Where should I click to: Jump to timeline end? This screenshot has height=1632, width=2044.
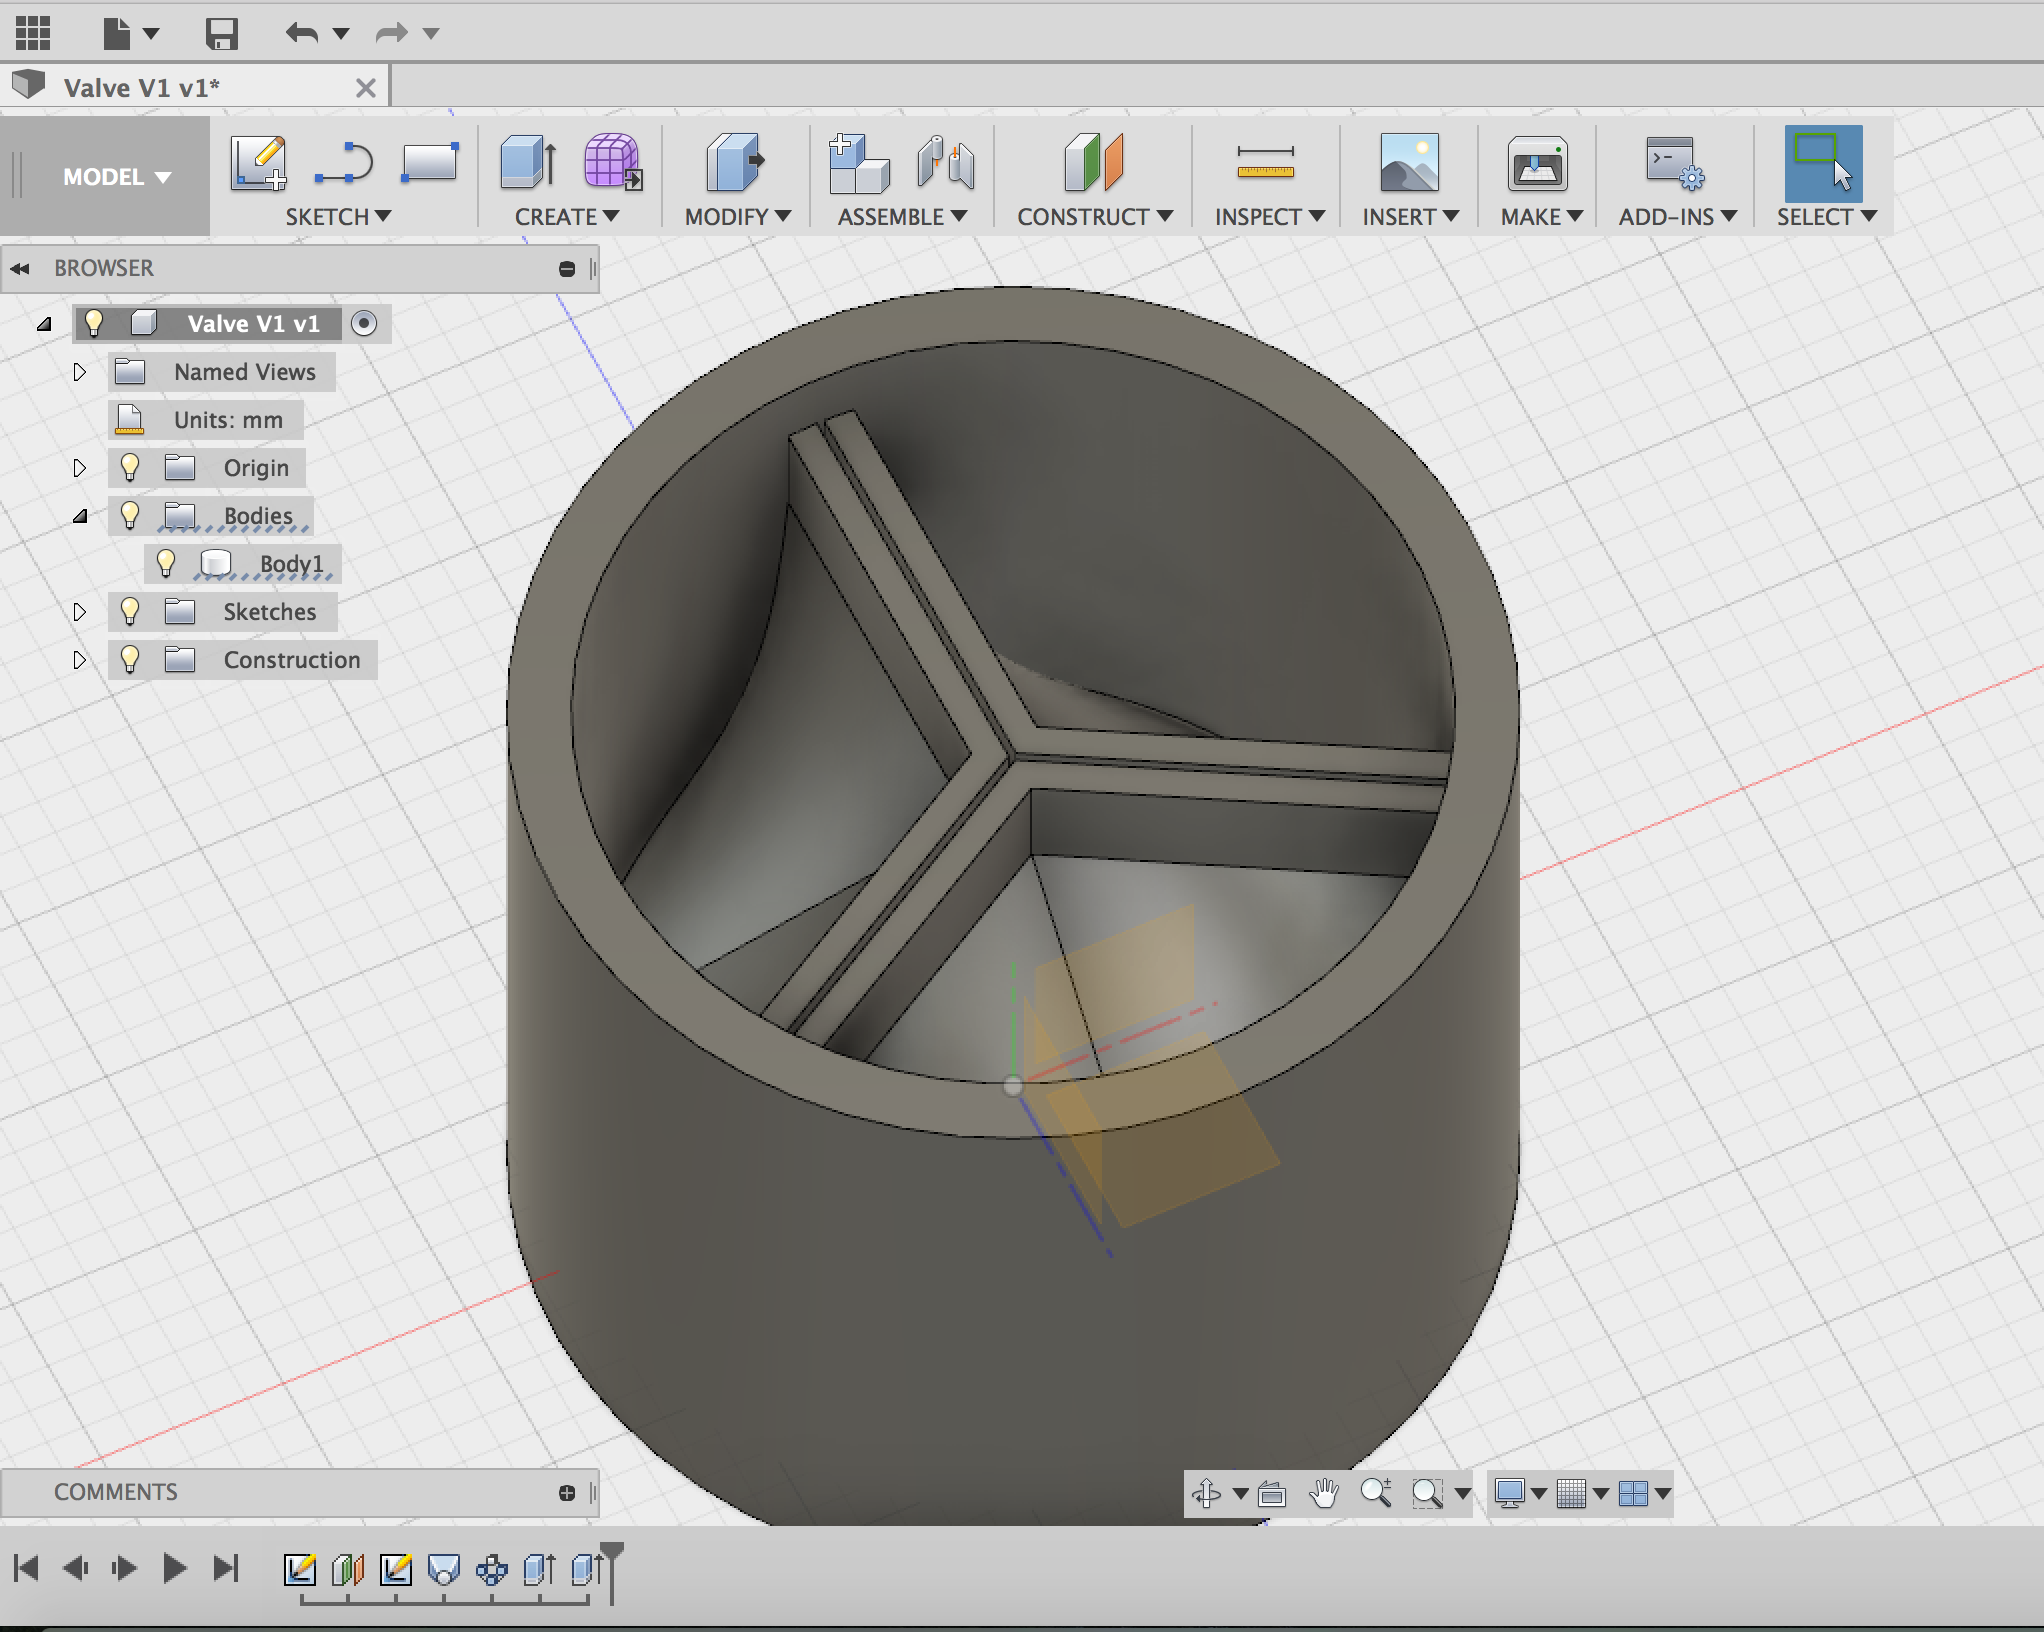[227, 1568]
